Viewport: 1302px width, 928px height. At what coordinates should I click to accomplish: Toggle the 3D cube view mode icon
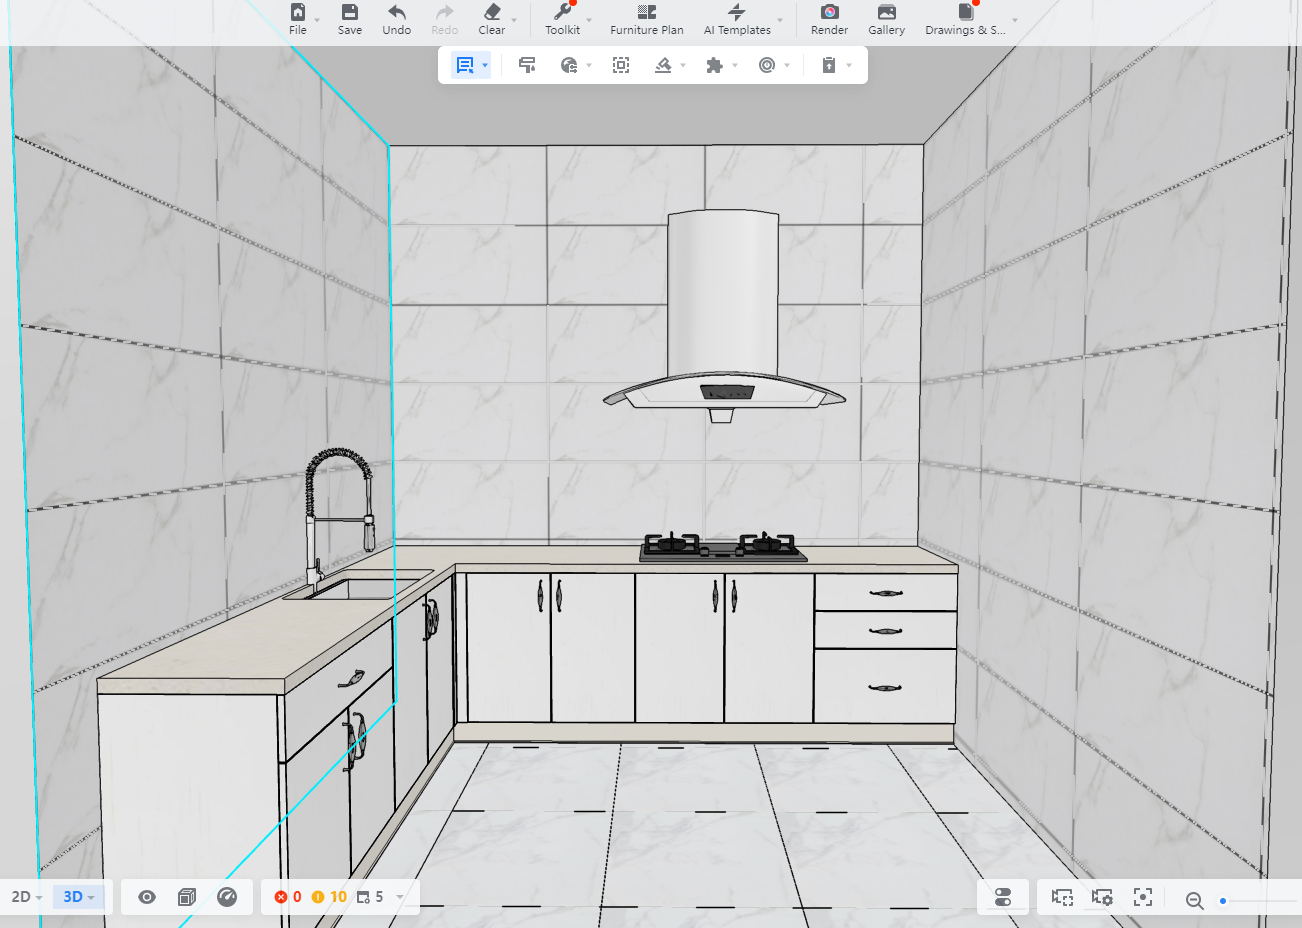187,897
